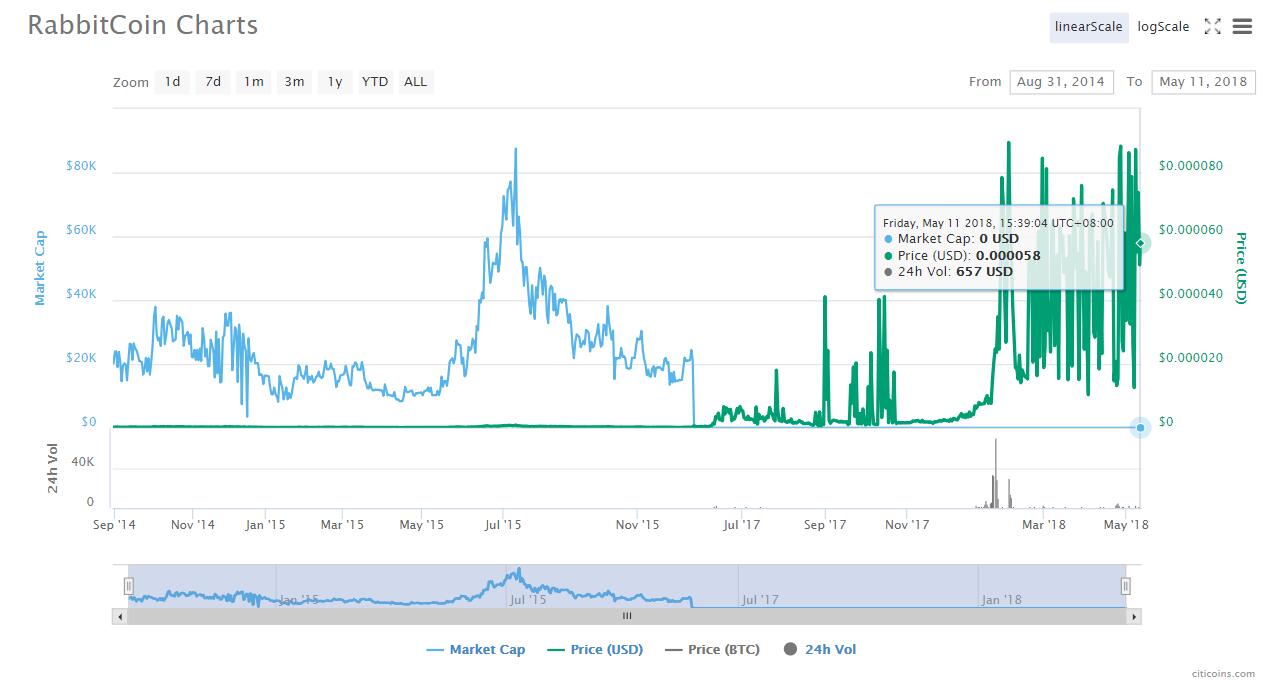Click the $0.000040 price axis value
The height and width of the screenshot is (684, 1279).
(1191, 294)
